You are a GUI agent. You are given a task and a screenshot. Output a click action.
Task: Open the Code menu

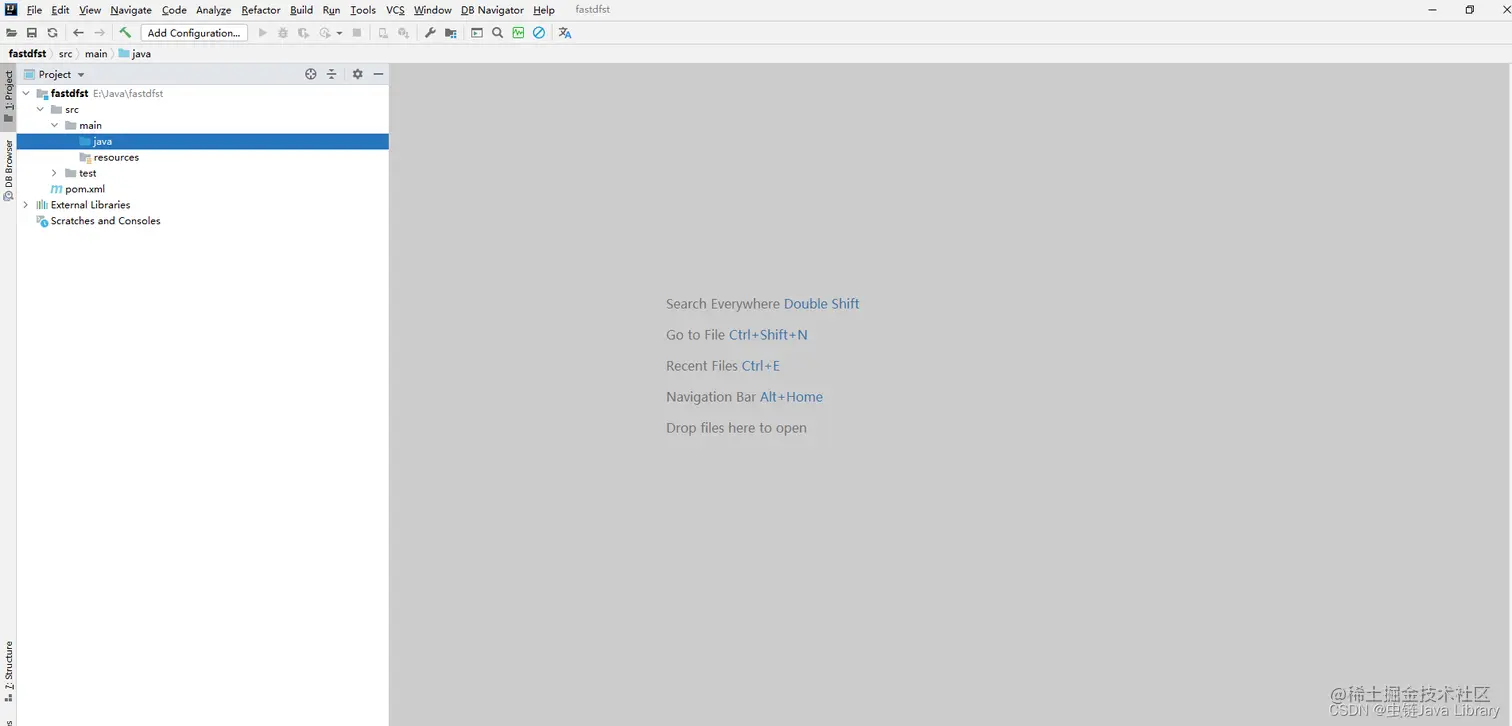pyautogui.click(x=174, y=10)
